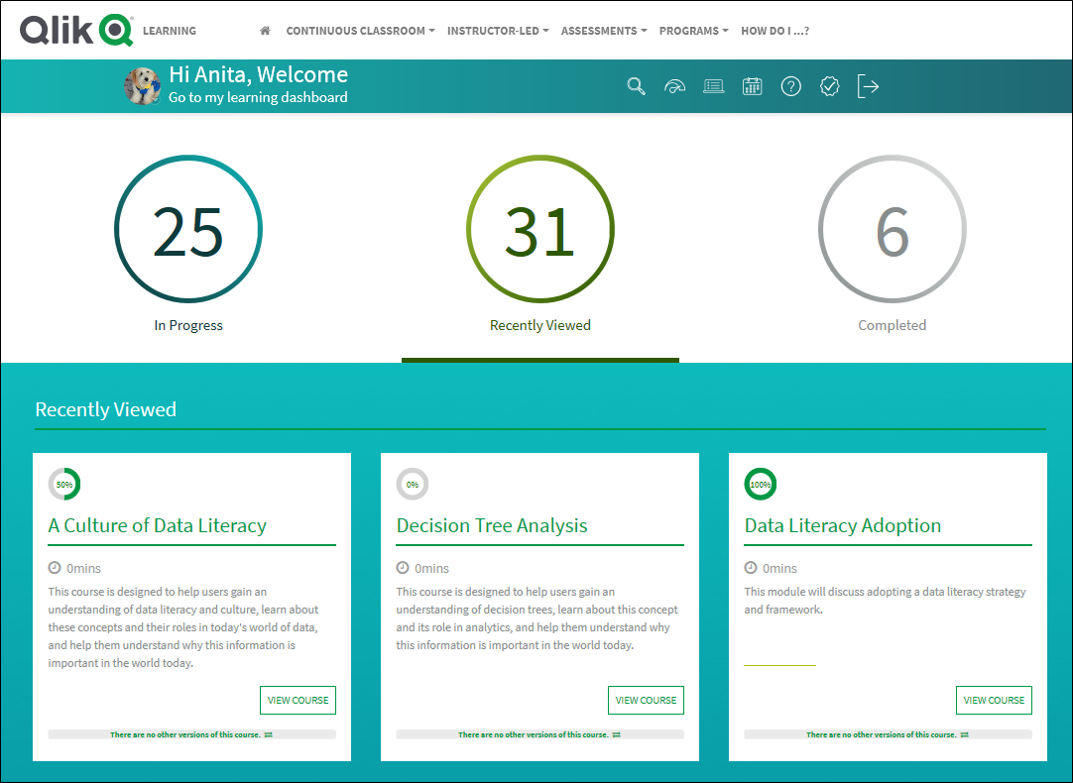
Task: Expand the Instructor-Led dropdown menu
Action: click(497, 31)
